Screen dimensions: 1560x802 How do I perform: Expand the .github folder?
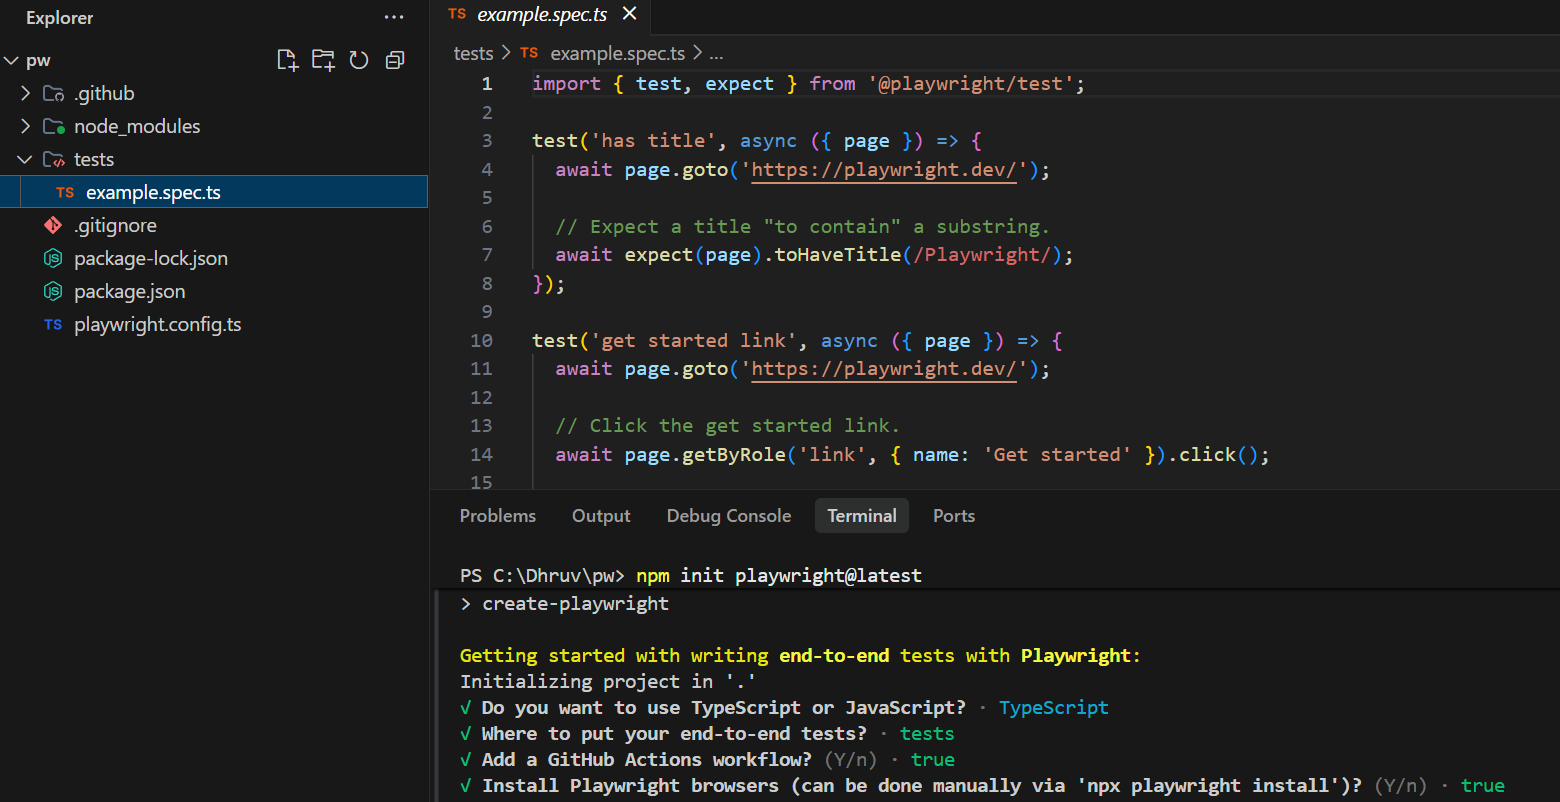coord(25,94)
